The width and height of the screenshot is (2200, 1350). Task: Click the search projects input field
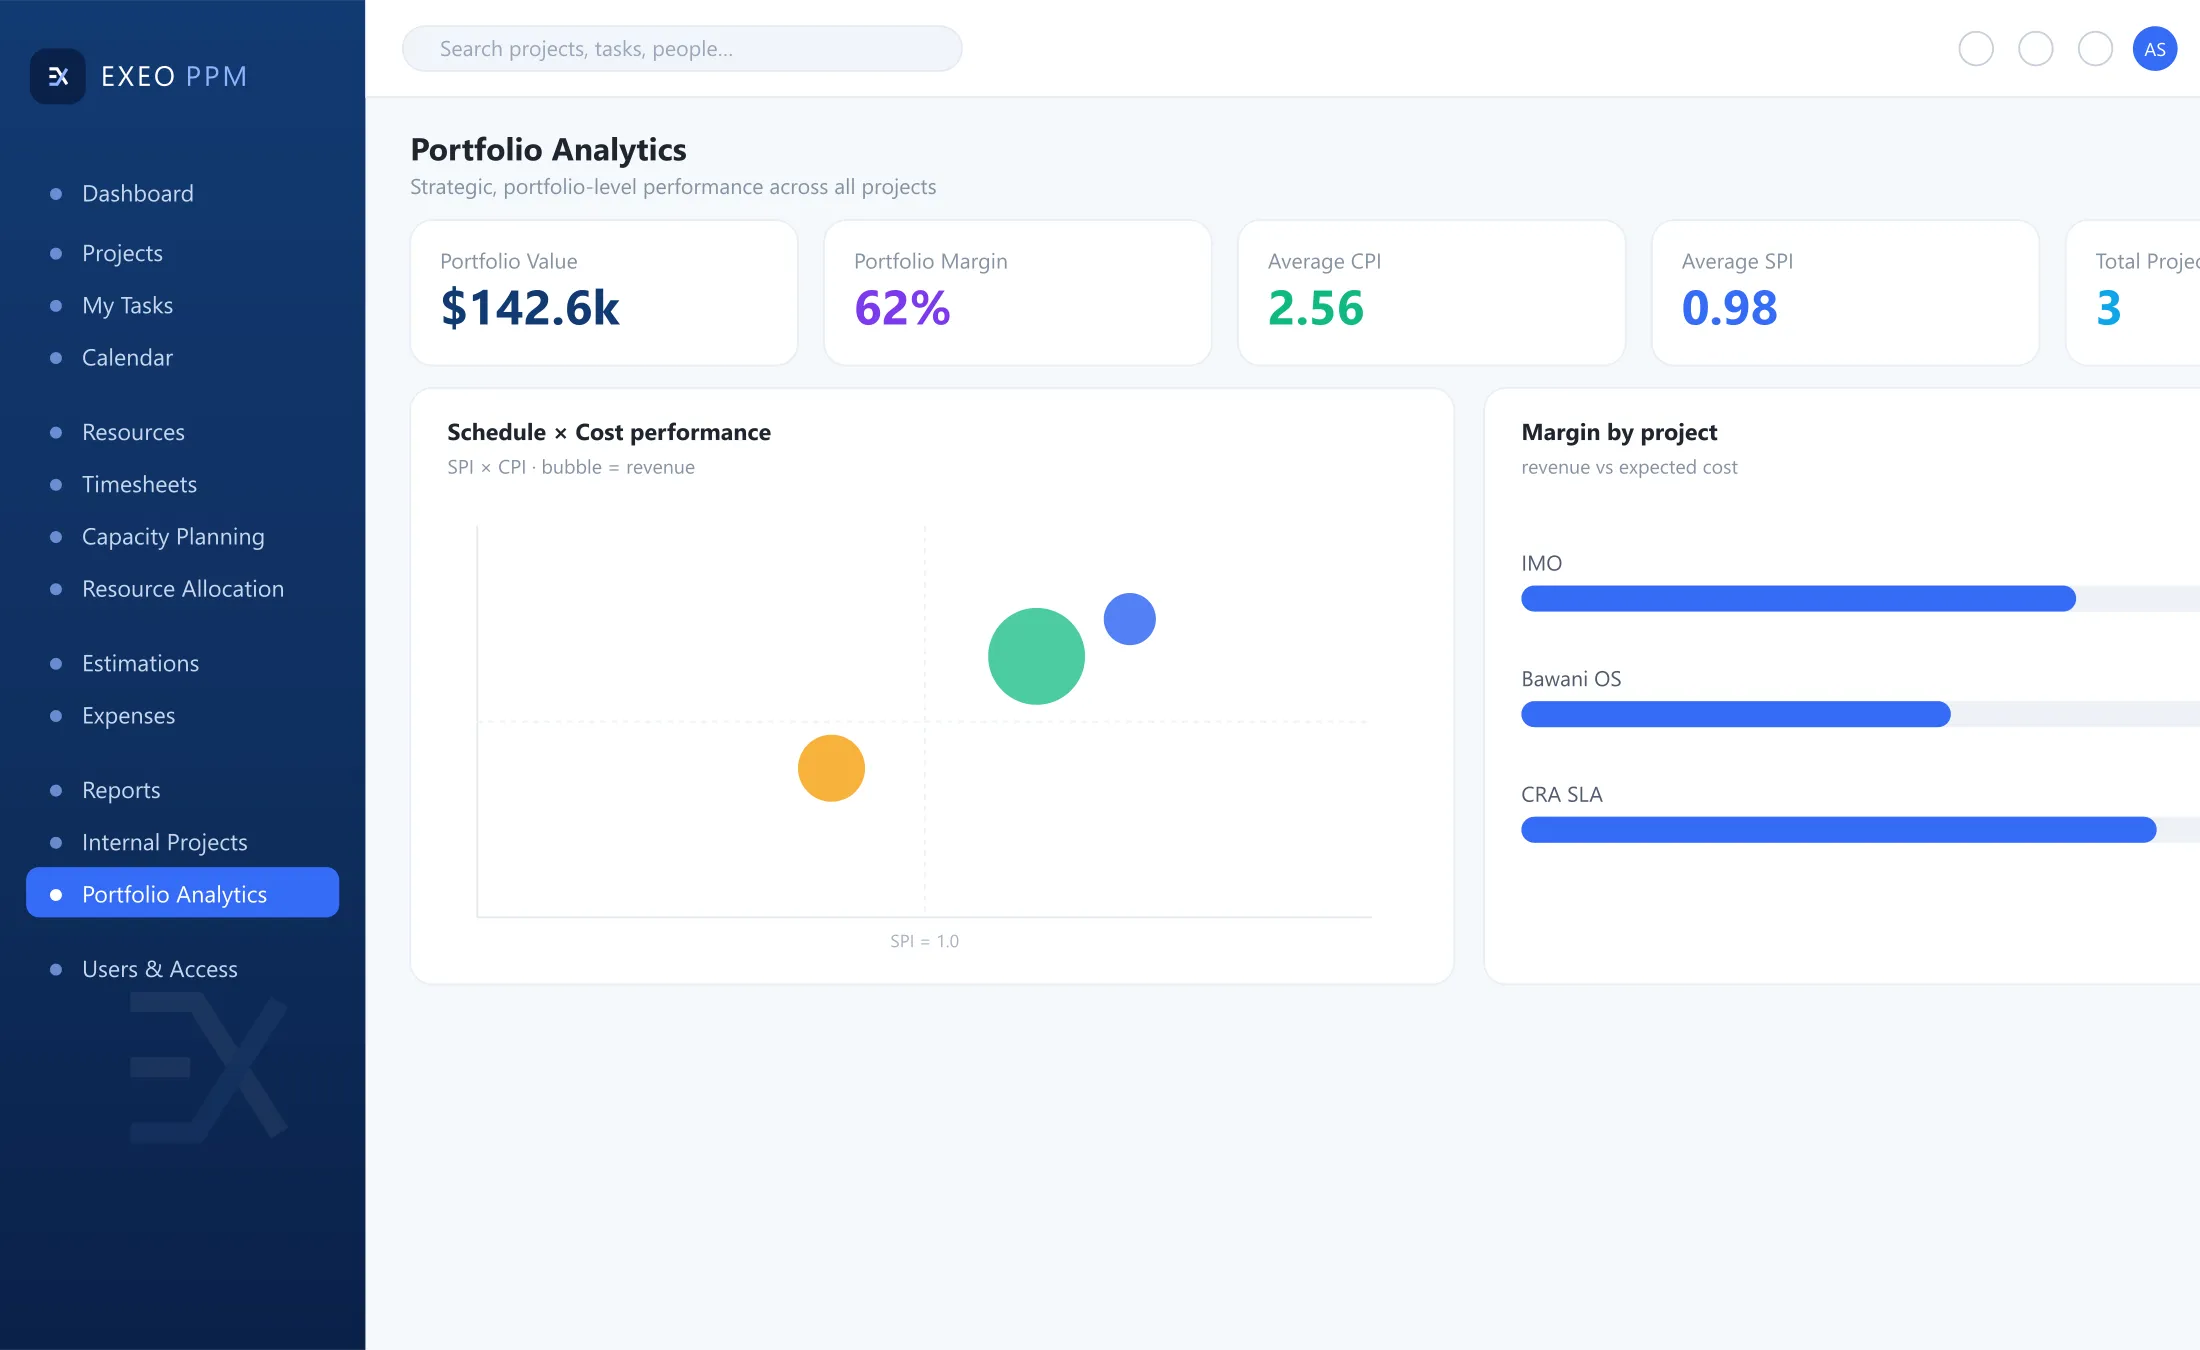pos(682,49)
